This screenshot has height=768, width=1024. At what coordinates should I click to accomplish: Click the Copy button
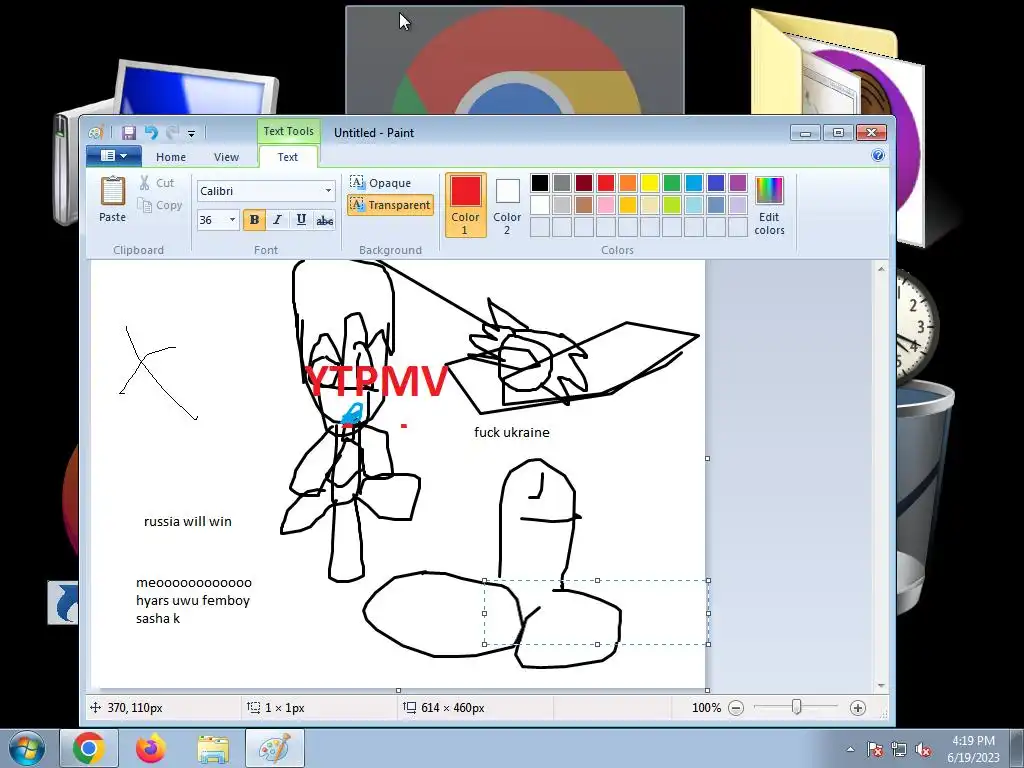click(159, 205)
